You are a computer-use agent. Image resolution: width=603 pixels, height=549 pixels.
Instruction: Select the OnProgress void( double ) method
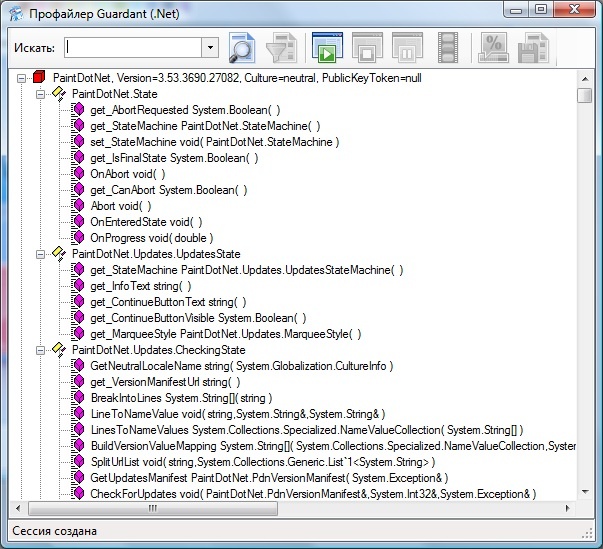[152, 238]
